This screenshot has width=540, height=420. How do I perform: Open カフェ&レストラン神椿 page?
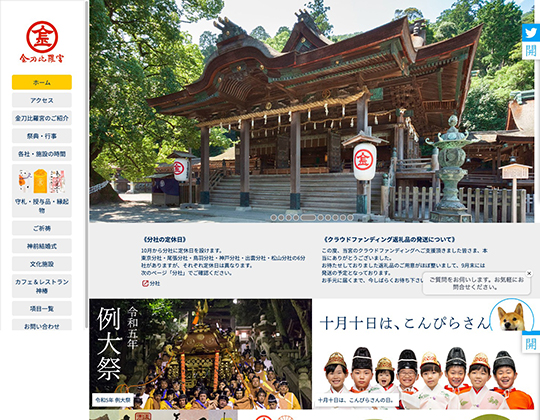coord(42,286)
